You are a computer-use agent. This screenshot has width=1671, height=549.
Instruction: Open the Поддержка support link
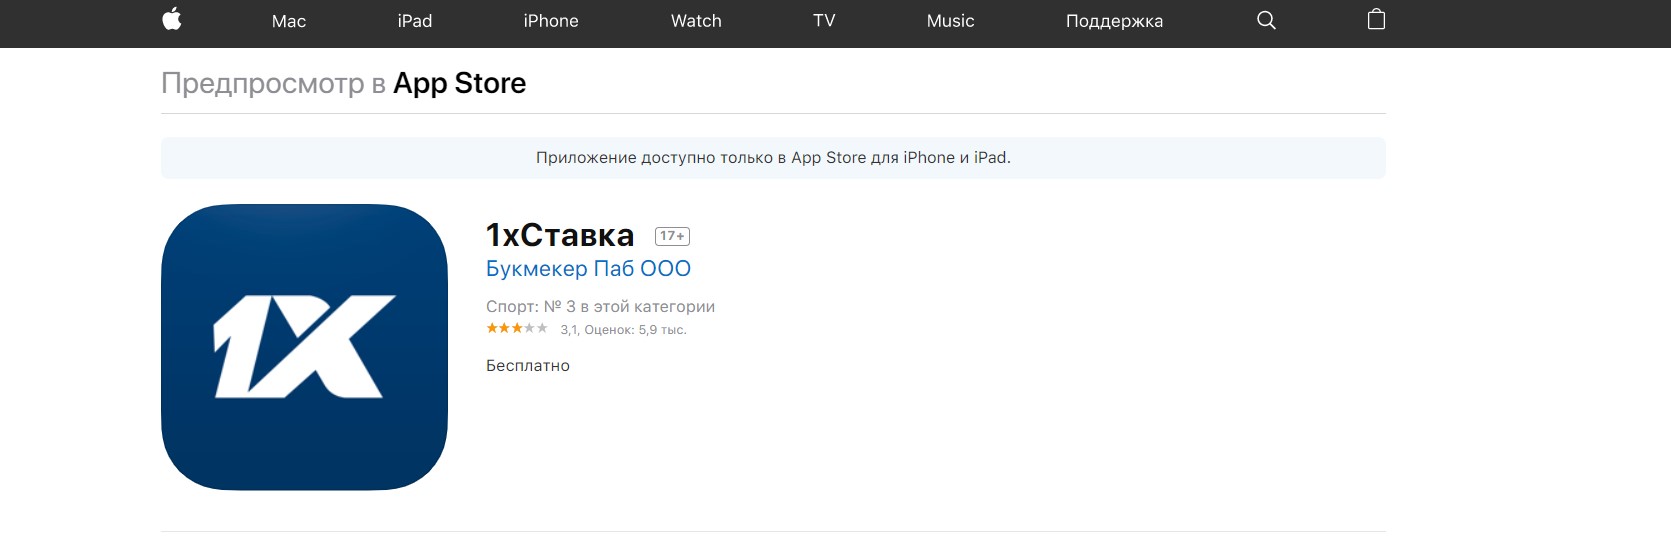pyautogui.click(x=1114, y=21)
